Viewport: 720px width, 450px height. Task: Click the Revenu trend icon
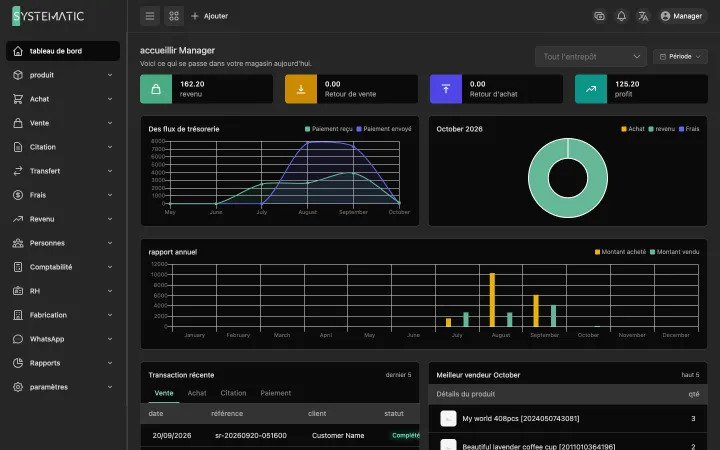click(x=18, y=219)
